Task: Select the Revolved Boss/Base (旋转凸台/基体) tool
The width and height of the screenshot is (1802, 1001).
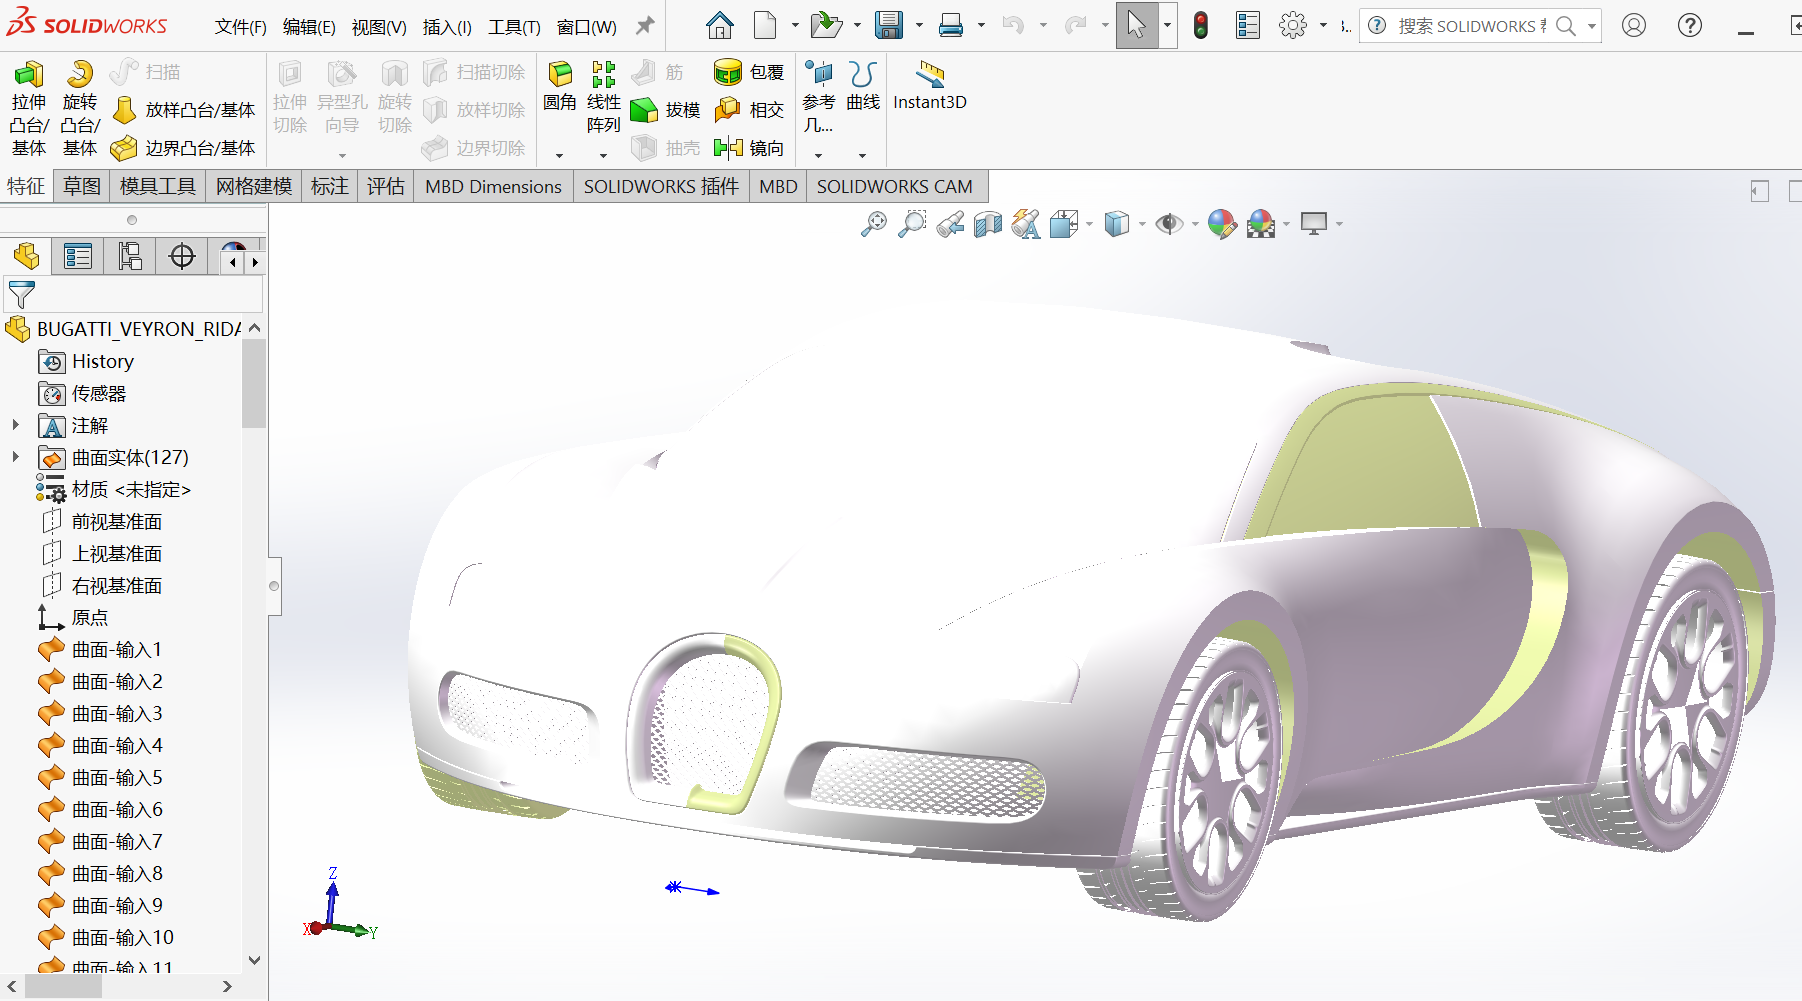Action: coord(80,108)
